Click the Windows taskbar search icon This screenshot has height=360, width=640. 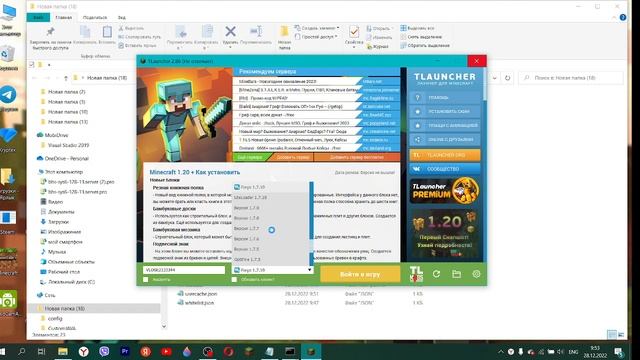[22, 351]
